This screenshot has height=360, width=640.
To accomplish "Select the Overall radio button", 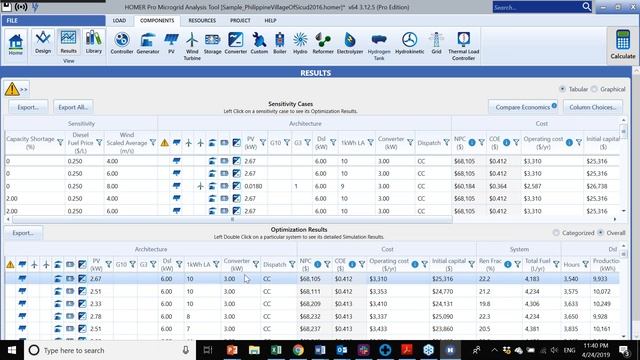I will coord(600,233).
